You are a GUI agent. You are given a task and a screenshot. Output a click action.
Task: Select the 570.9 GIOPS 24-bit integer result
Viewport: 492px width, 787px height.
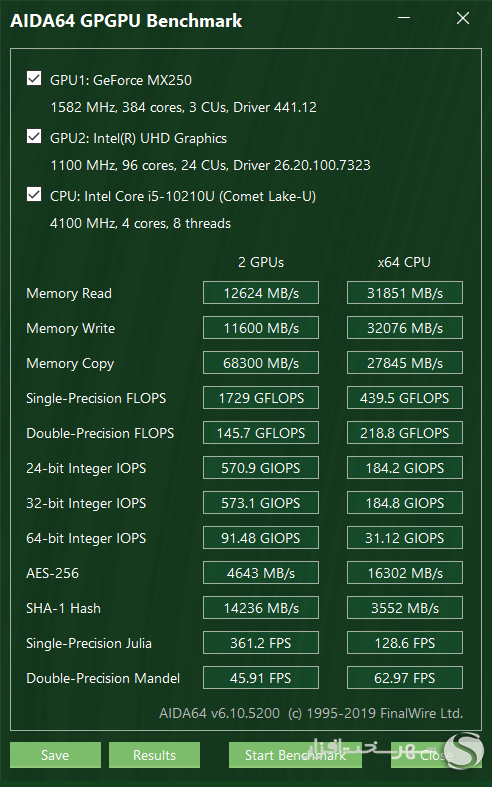(261, 468)
